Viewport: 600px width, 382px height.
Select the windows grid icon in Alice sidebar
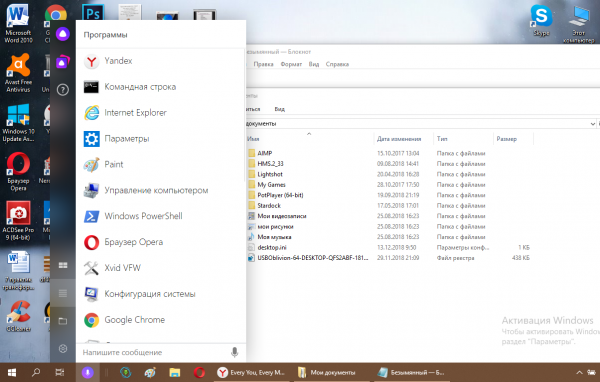coord(63,265)
